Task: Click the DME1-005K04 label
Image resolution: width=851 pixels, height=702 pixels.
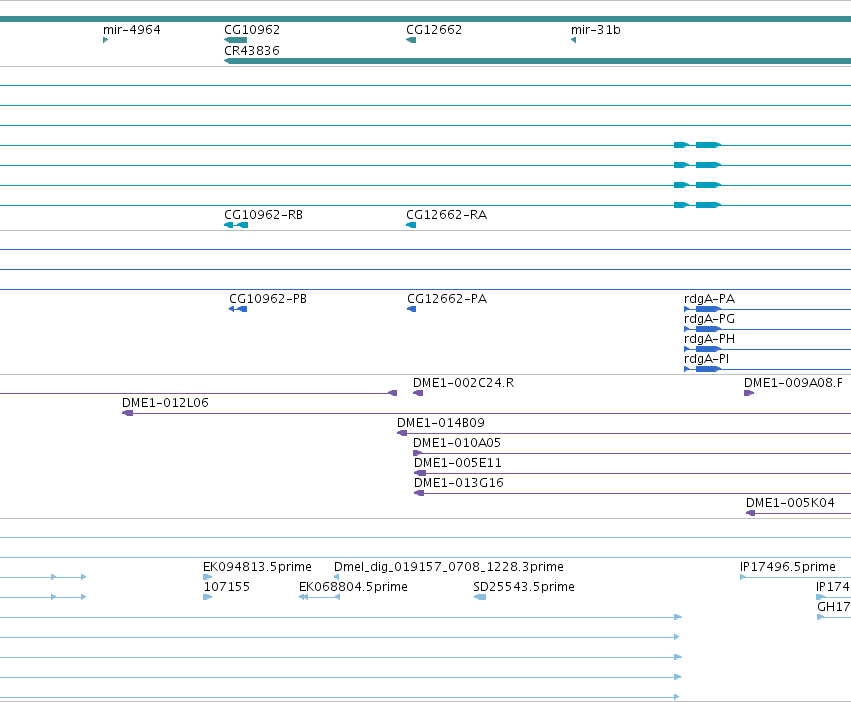Action: click(x=790, y=503)
